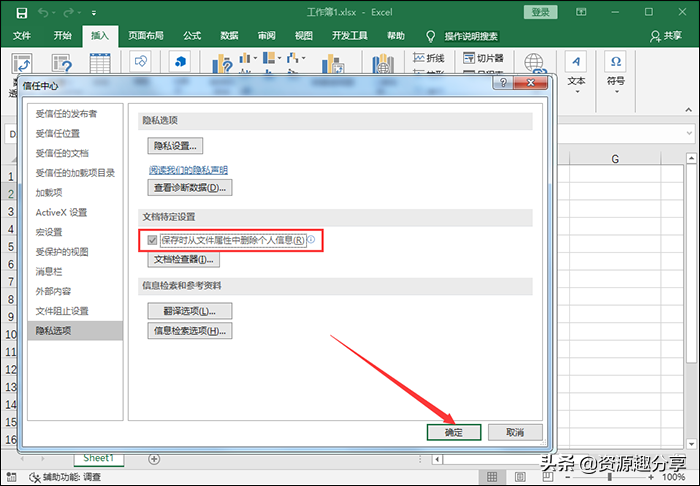Click the Table icon in ribbon
The width and height of the screenshot is (700, 486).
pyautogui.click(x=100, y=63)
